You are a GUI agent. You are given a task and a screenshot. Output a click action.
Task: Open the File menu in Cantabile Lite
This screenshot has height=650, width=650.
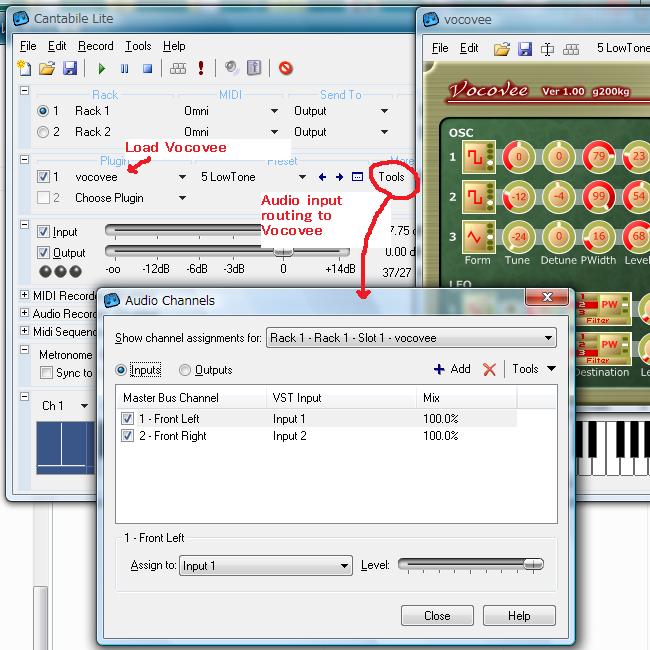28,46
